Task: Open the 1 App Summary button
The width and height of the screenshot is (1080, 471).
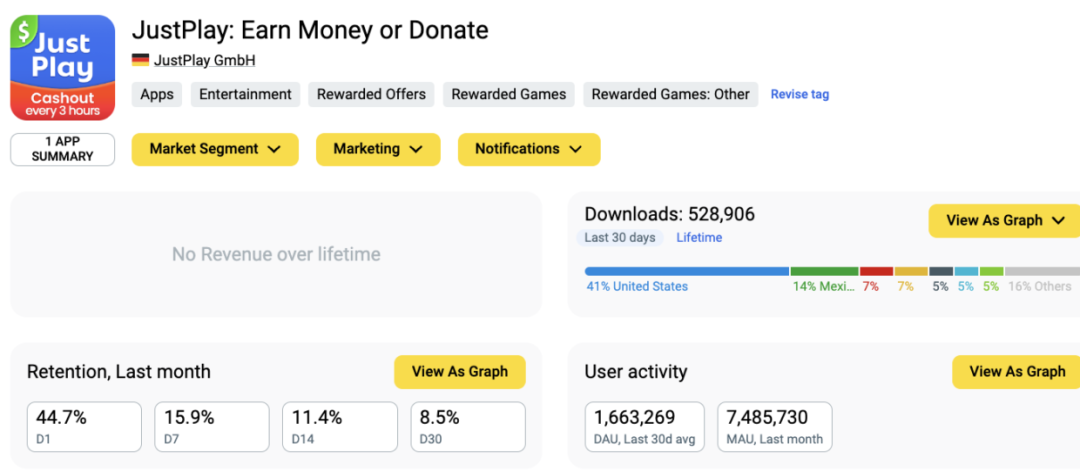Action: click(62, 149)
